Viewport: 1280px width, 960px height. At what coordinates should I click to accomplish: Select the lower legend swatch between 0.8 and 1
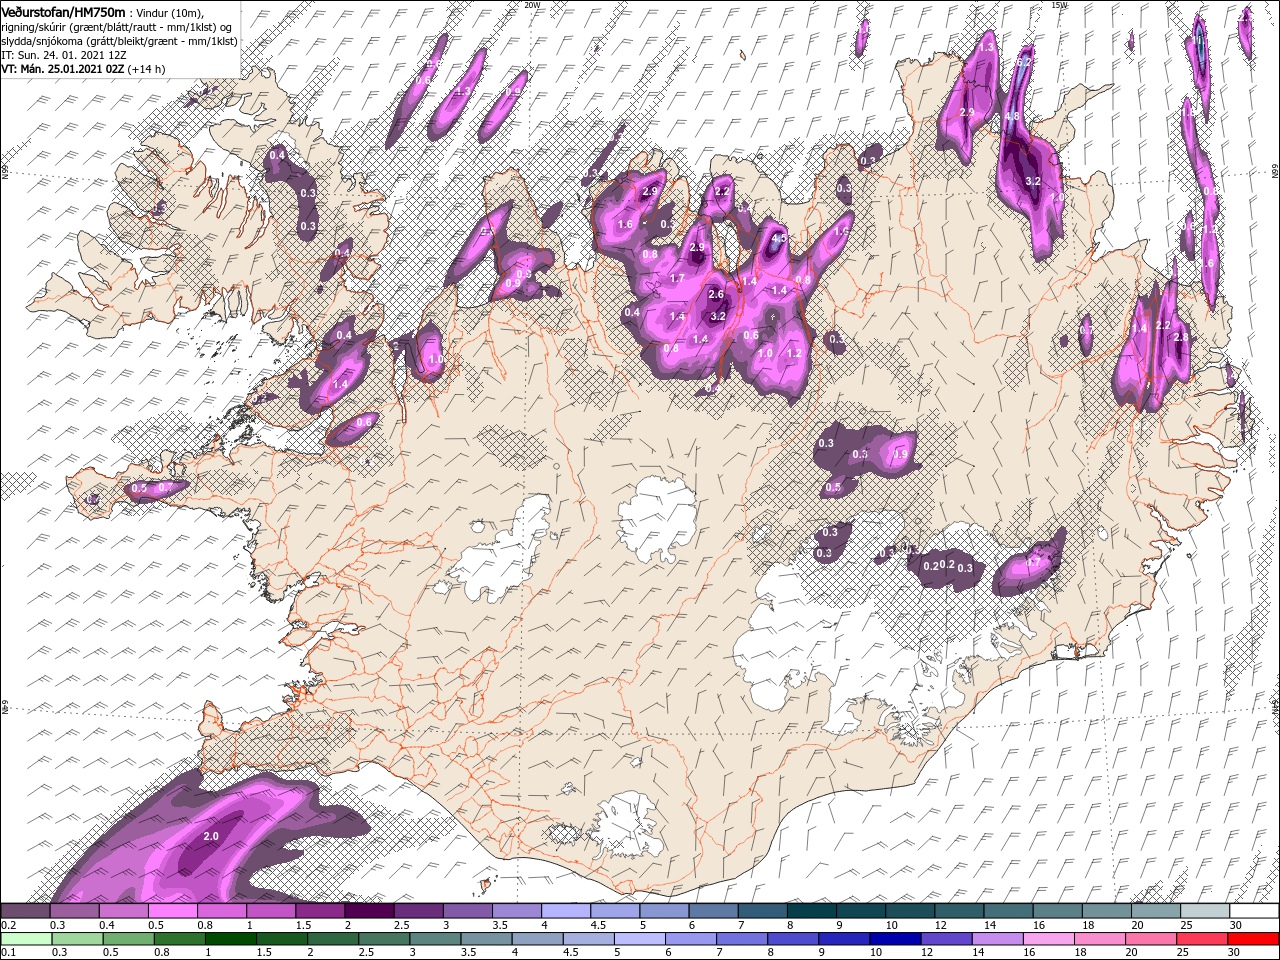point(179,939)
